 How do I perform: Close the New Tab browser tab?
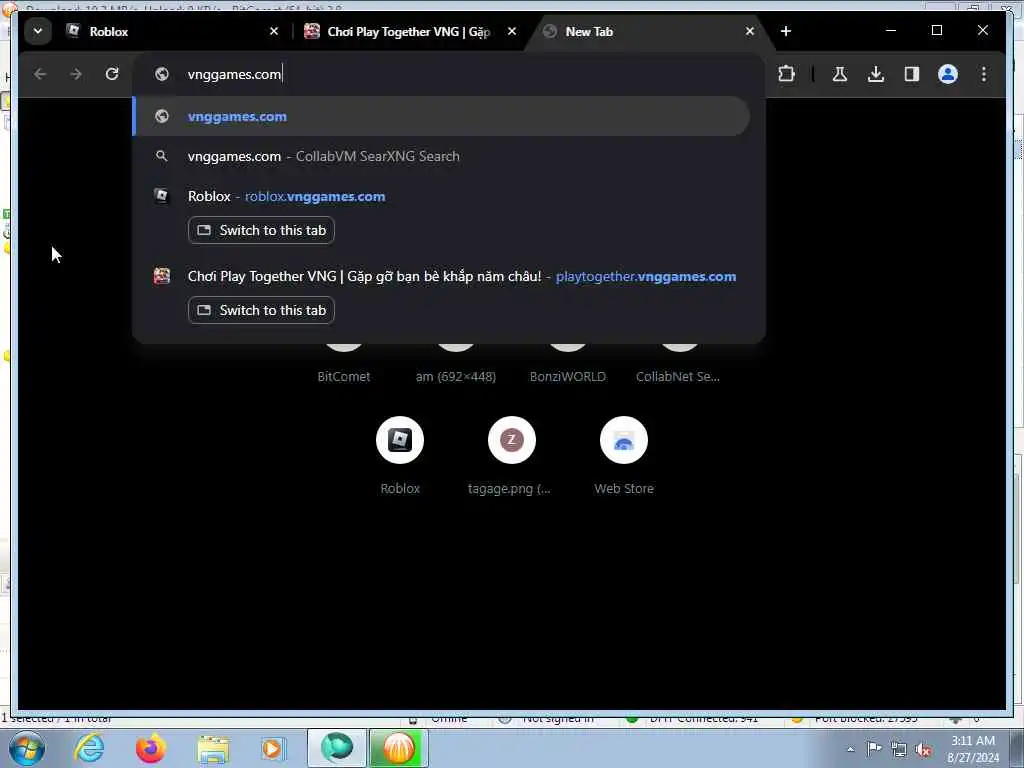coord(750,31)
